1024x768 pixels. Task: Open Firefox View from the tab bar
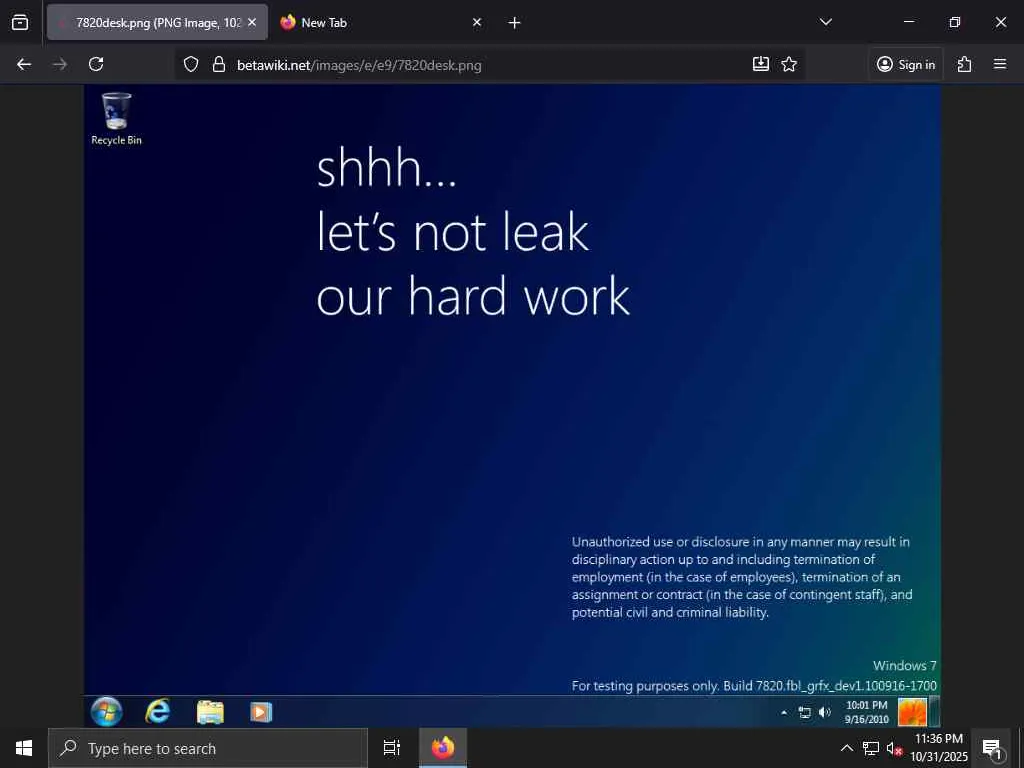20,22
